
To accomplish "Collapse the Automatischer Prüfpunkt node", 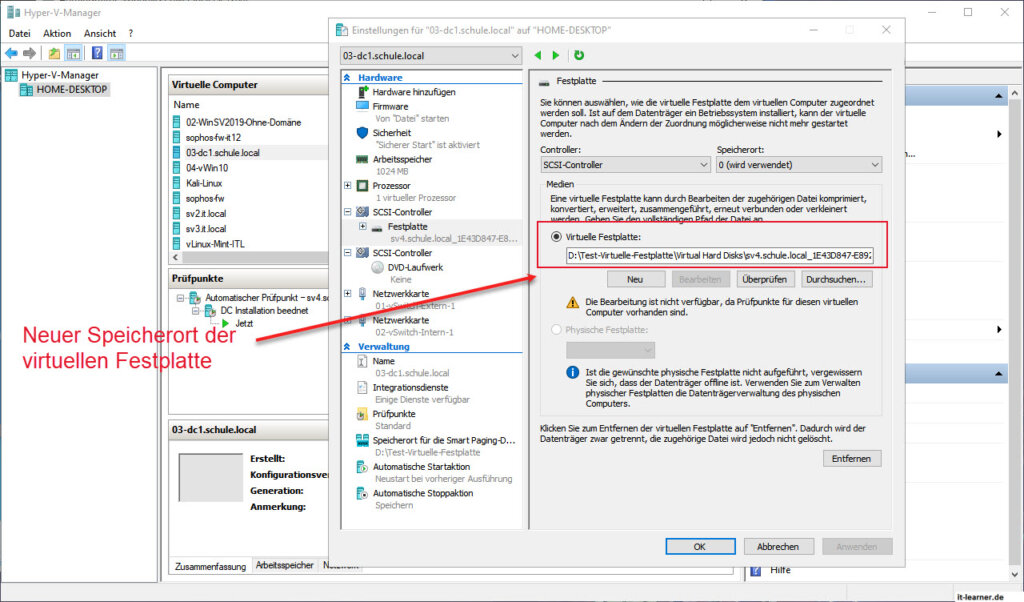I will tap(180, 298).
